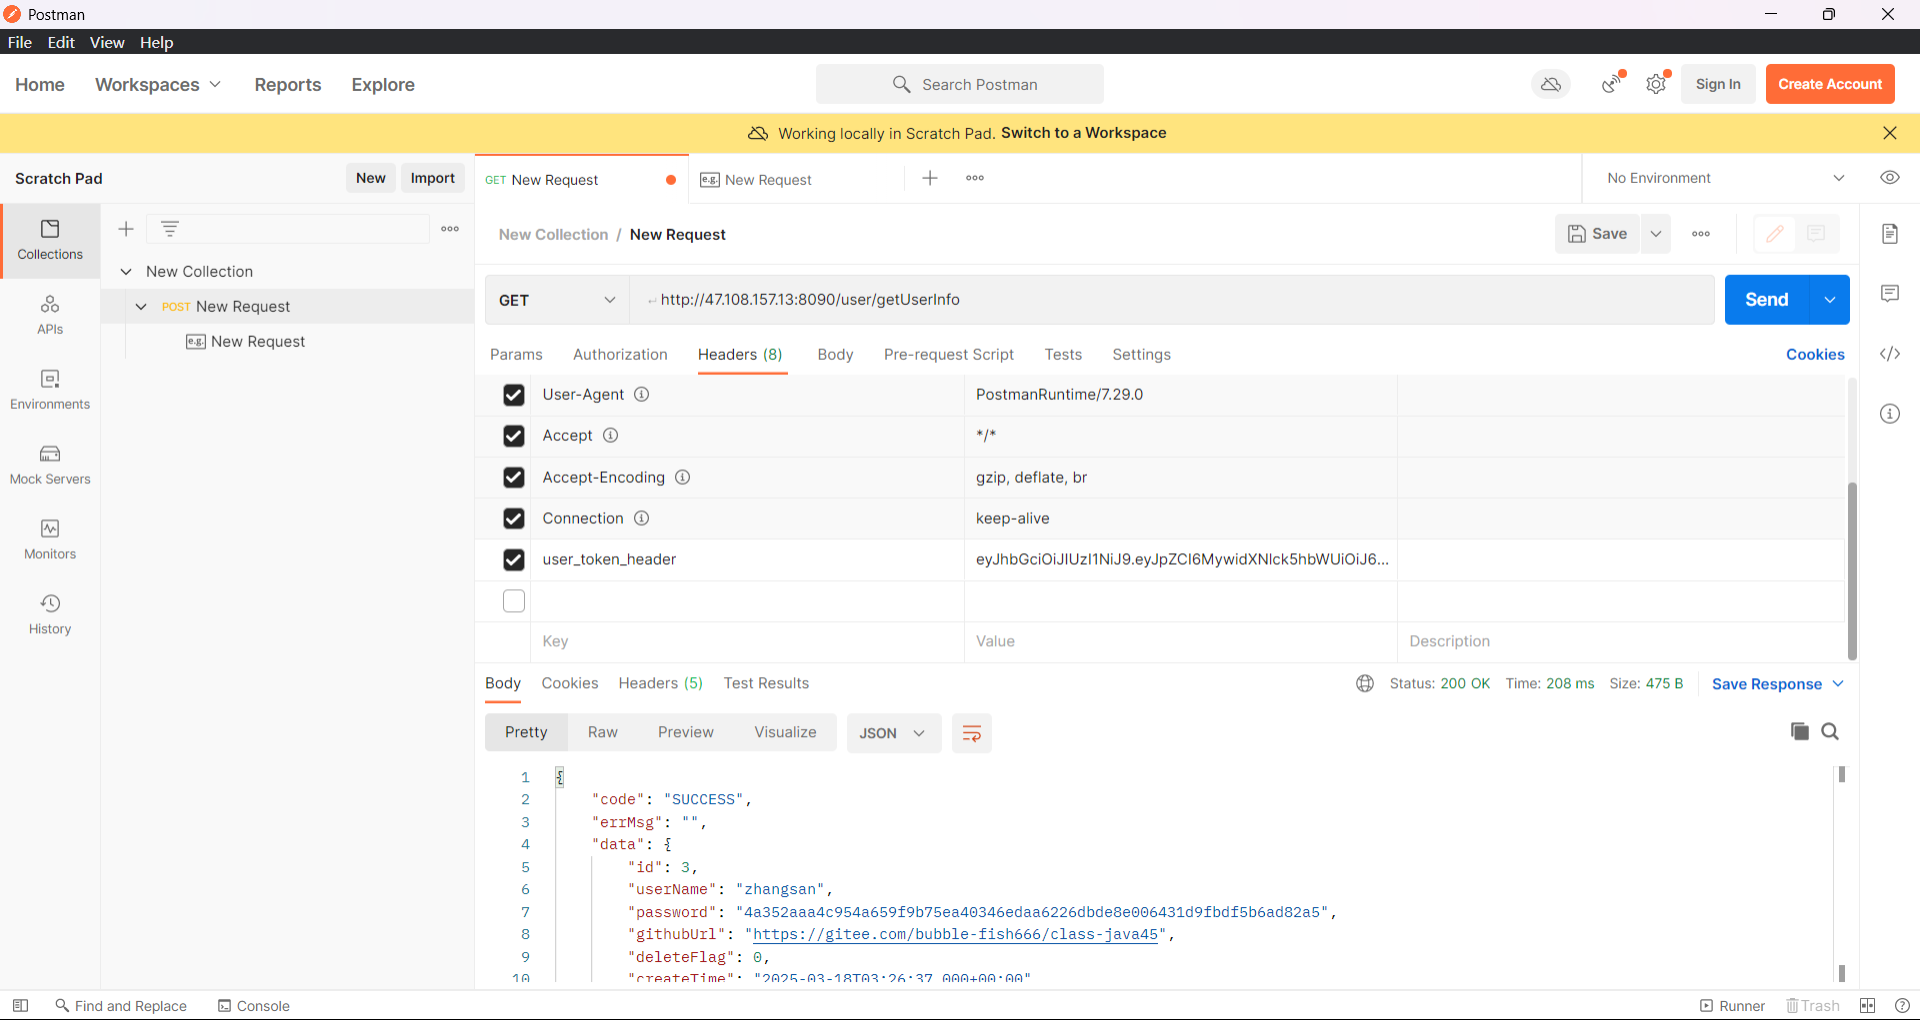Open the Monitors sidebar panel
This screenshot has width=1920, height=1020.
click(50, 540)
